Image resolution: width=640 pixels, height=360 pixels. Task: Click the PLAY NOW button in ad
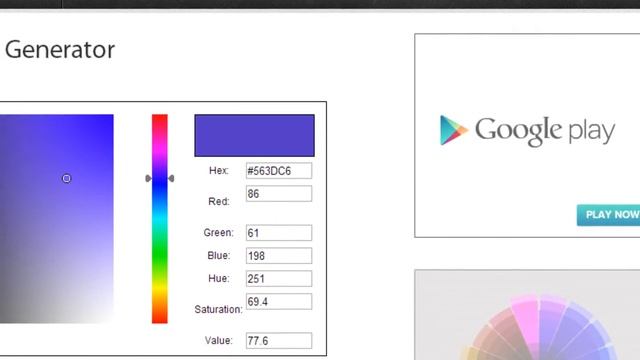pos(609,215)
